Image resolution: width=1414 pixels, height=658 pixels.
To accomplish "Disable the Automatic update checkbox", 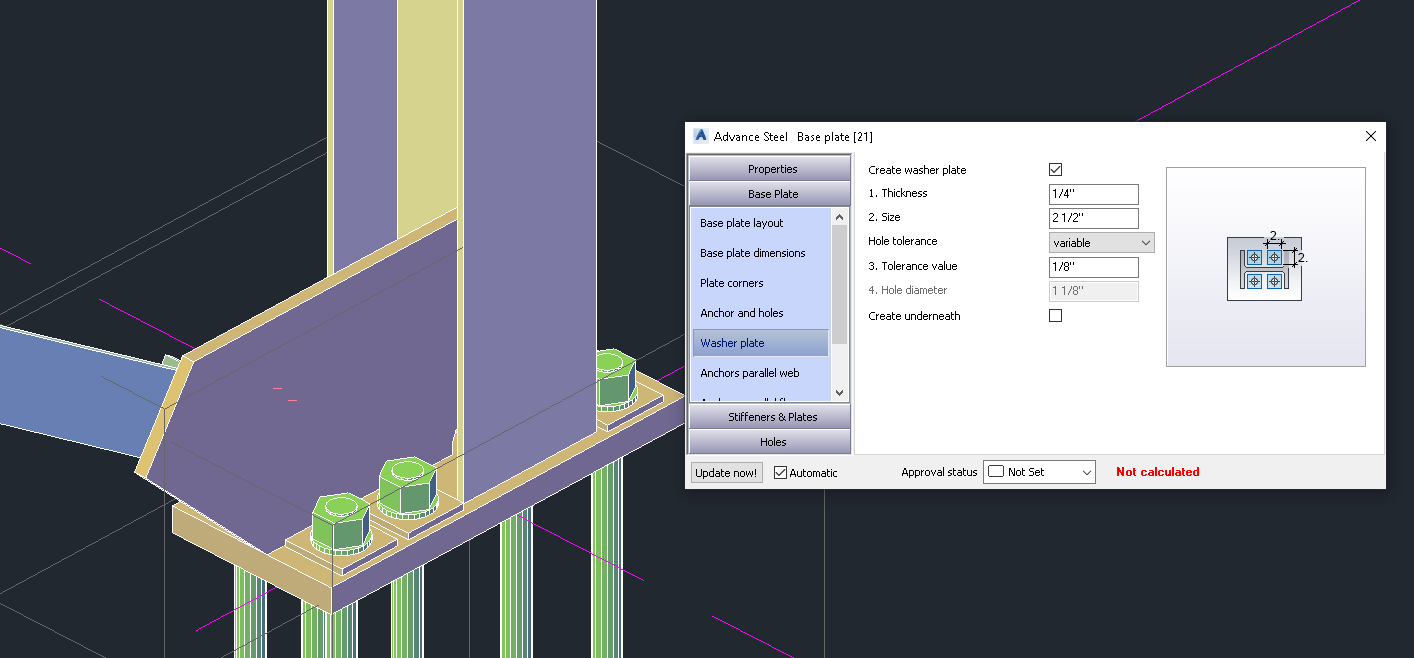I will click(x=779, y=472).
